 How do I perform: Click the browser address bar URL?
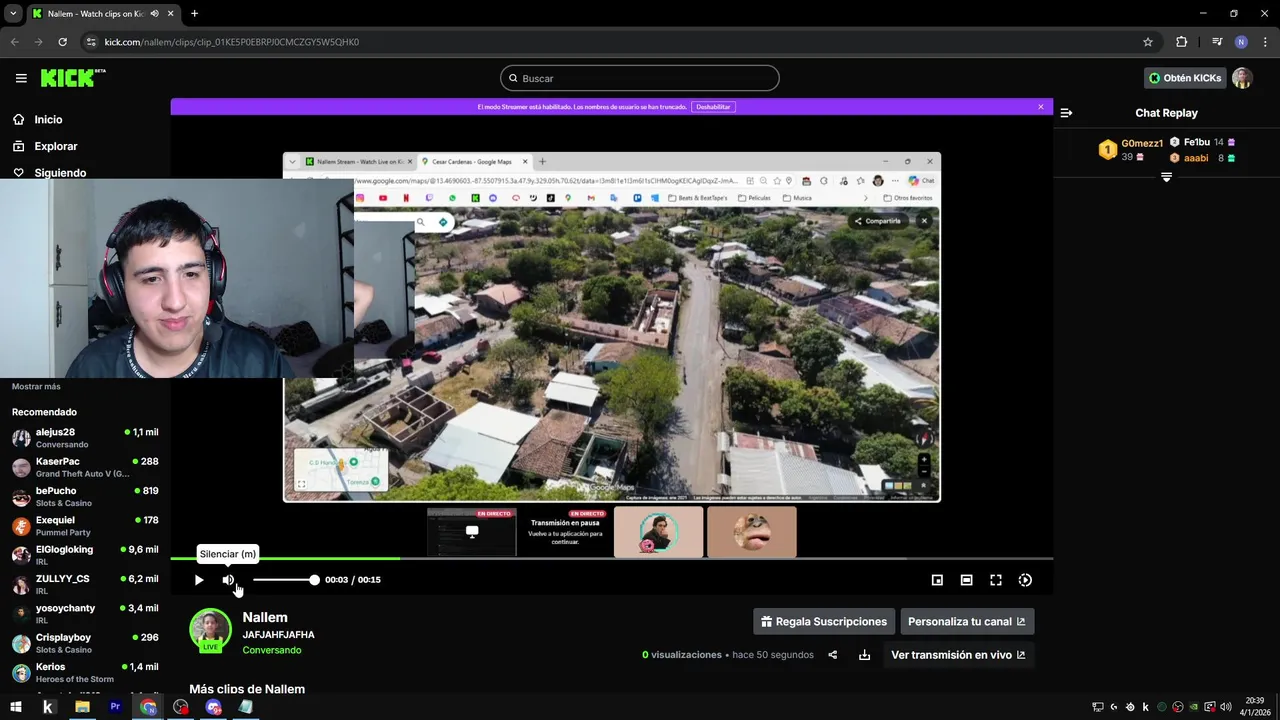pyautogui.click(x=231, y=42)
